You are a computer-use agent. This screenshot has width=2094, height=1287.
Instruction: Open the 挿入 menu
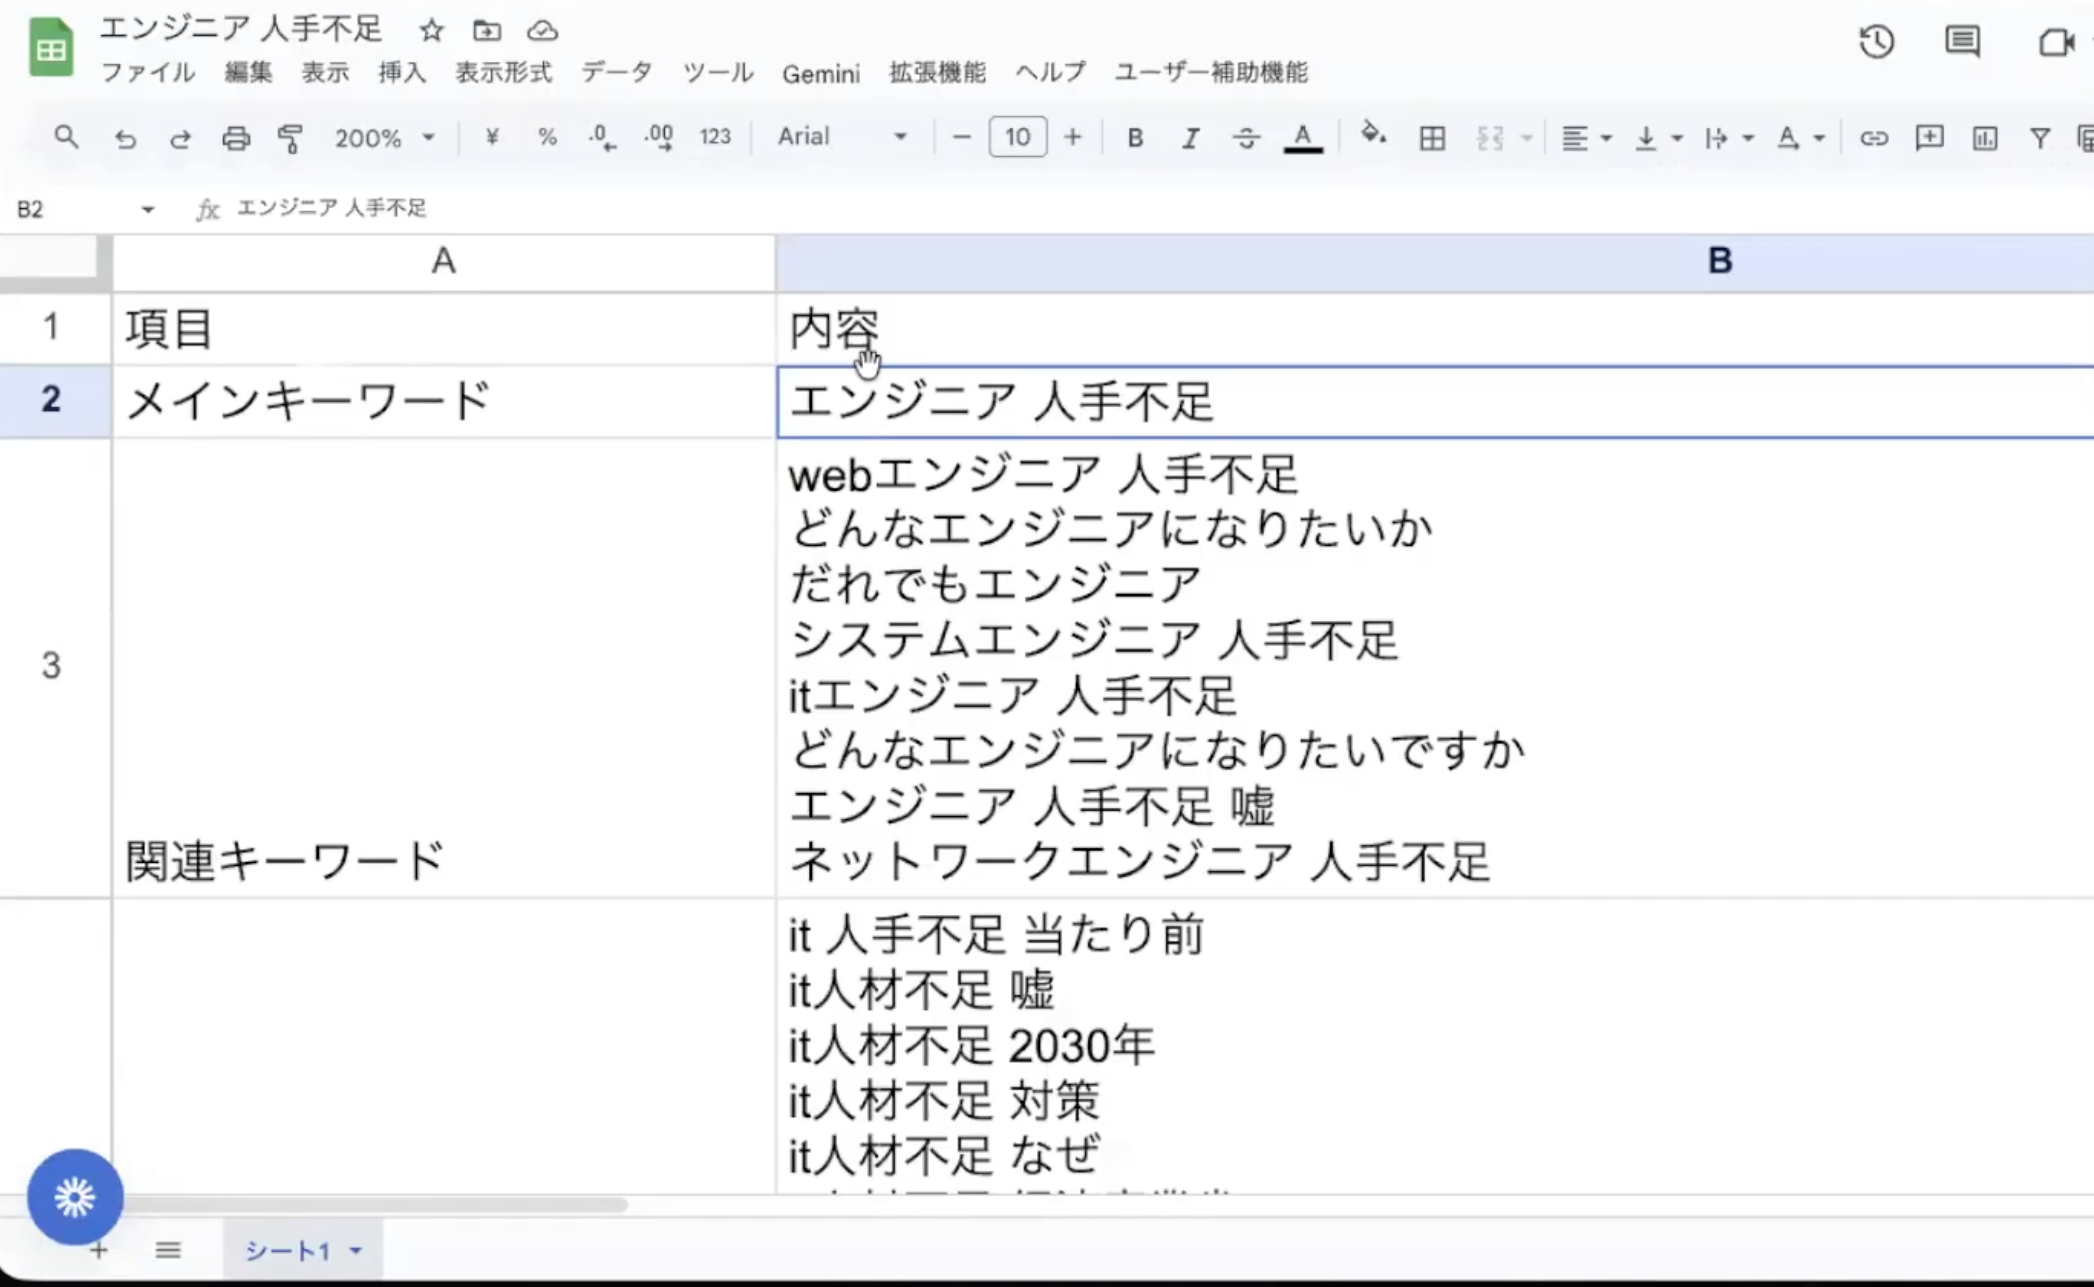point(402,72)
